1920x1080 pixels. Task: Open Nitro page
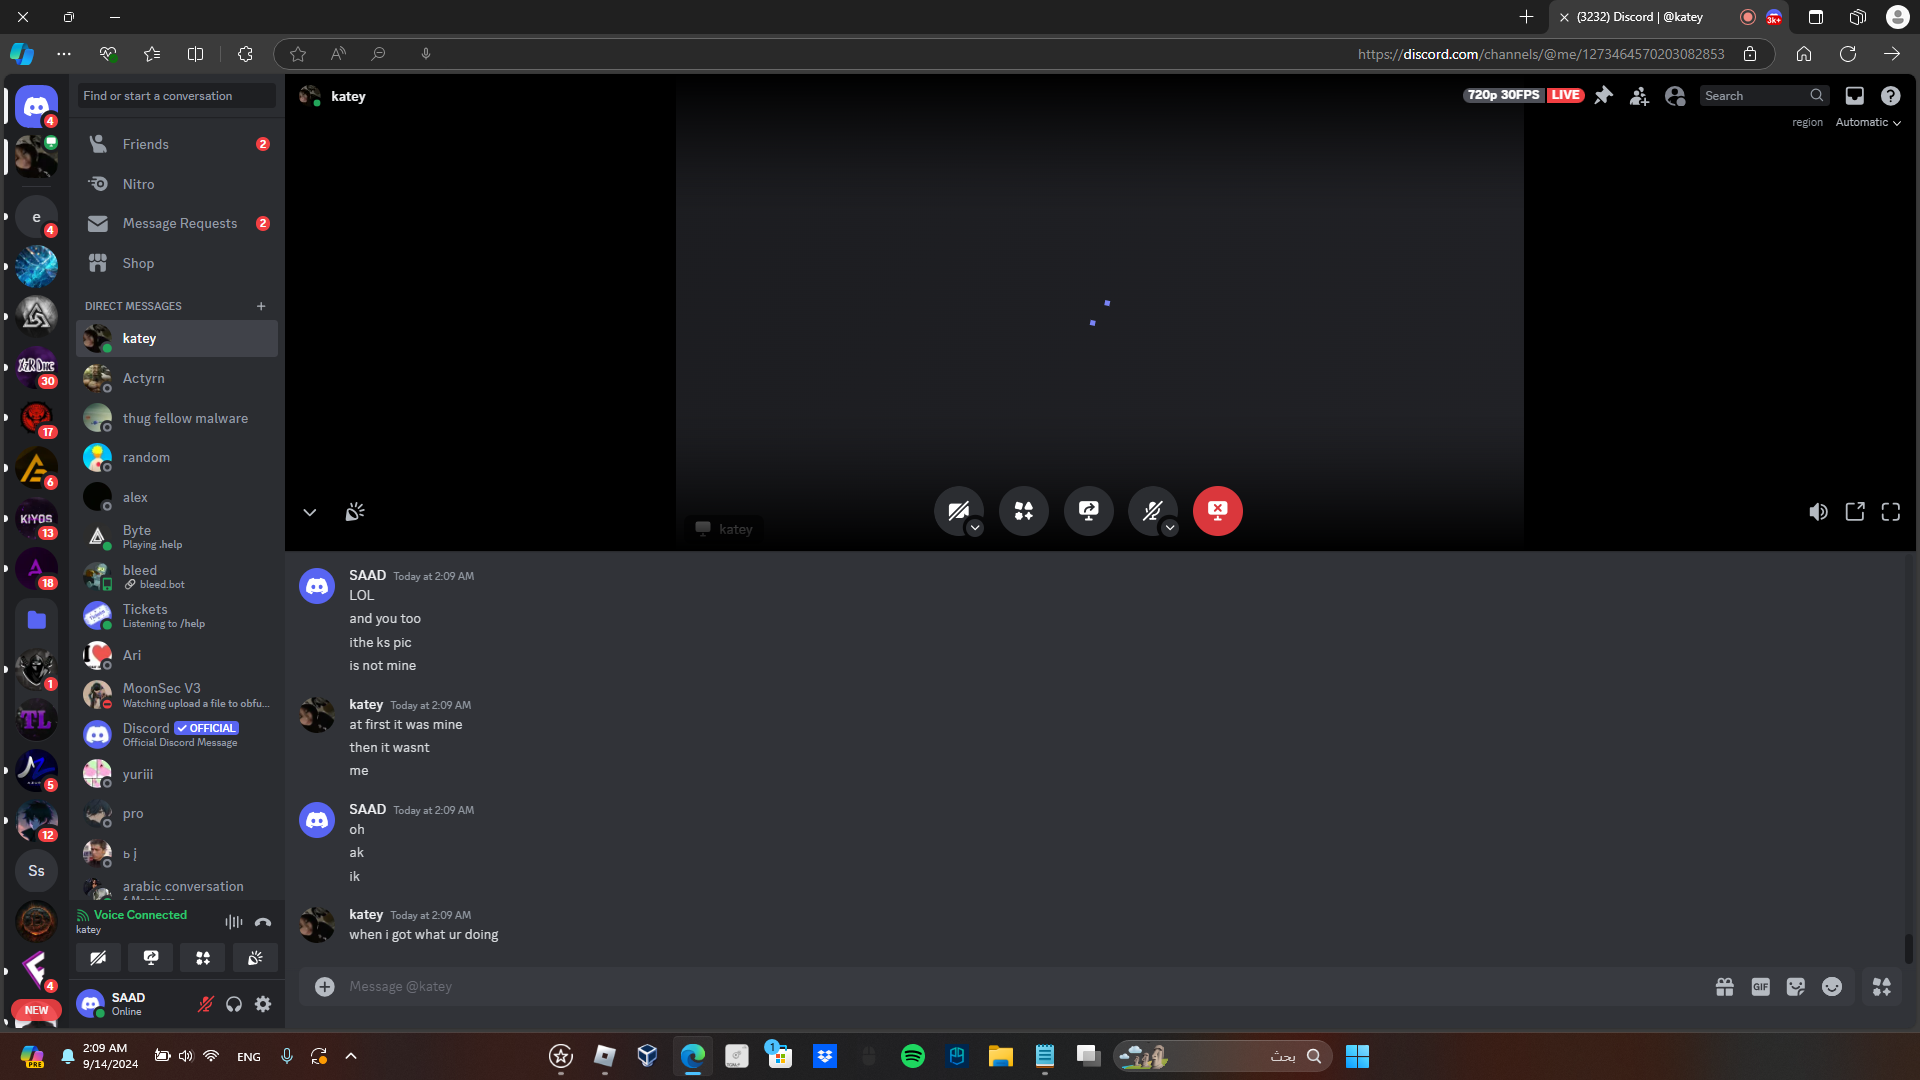[x=177, y=184]
